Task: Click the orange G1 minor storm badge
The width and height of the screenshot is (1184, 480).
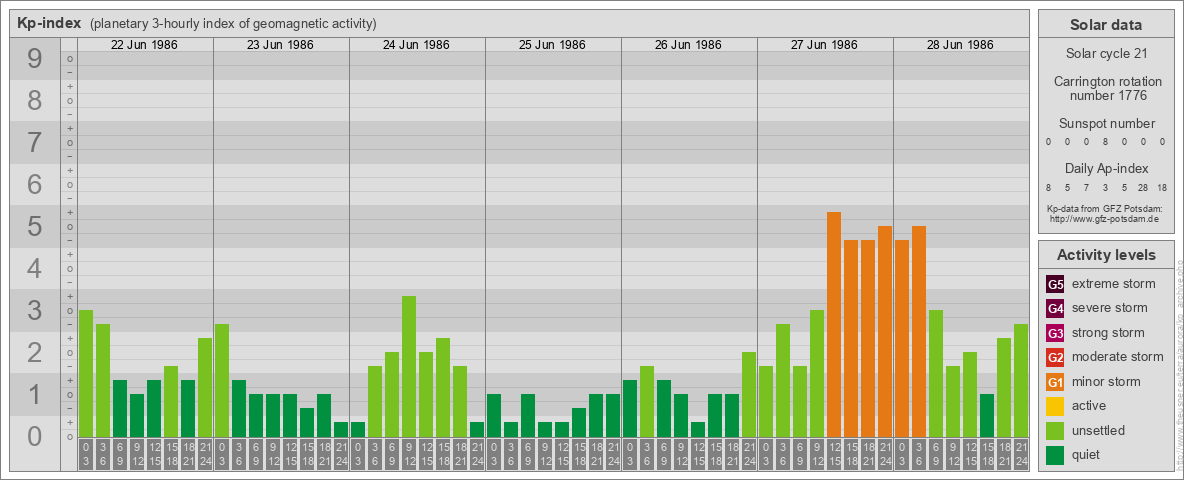Action: tap(1055, 381)
